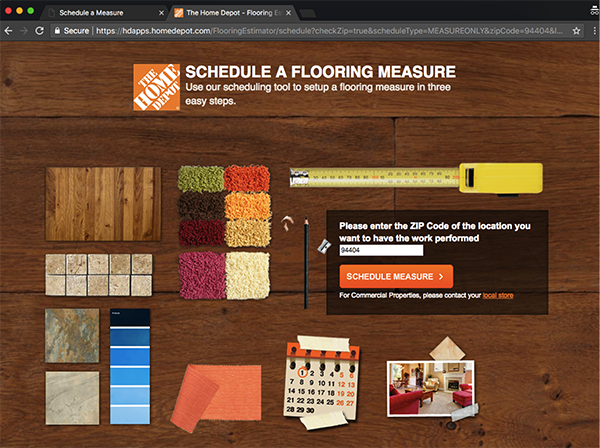Click the macOS green fullscreen button
The height and width of the screenshot is (448, 600).
coord(31,11)
